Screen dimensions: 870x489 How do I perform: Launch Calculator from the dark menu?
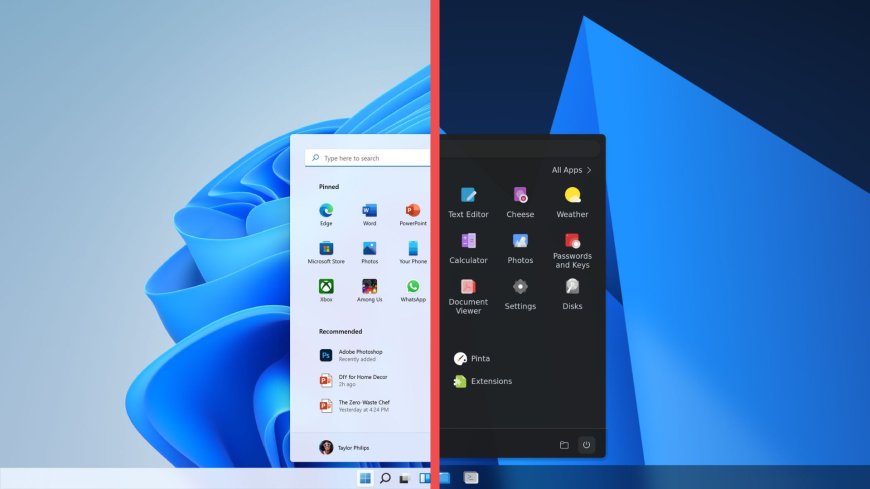tap(468, 249)
